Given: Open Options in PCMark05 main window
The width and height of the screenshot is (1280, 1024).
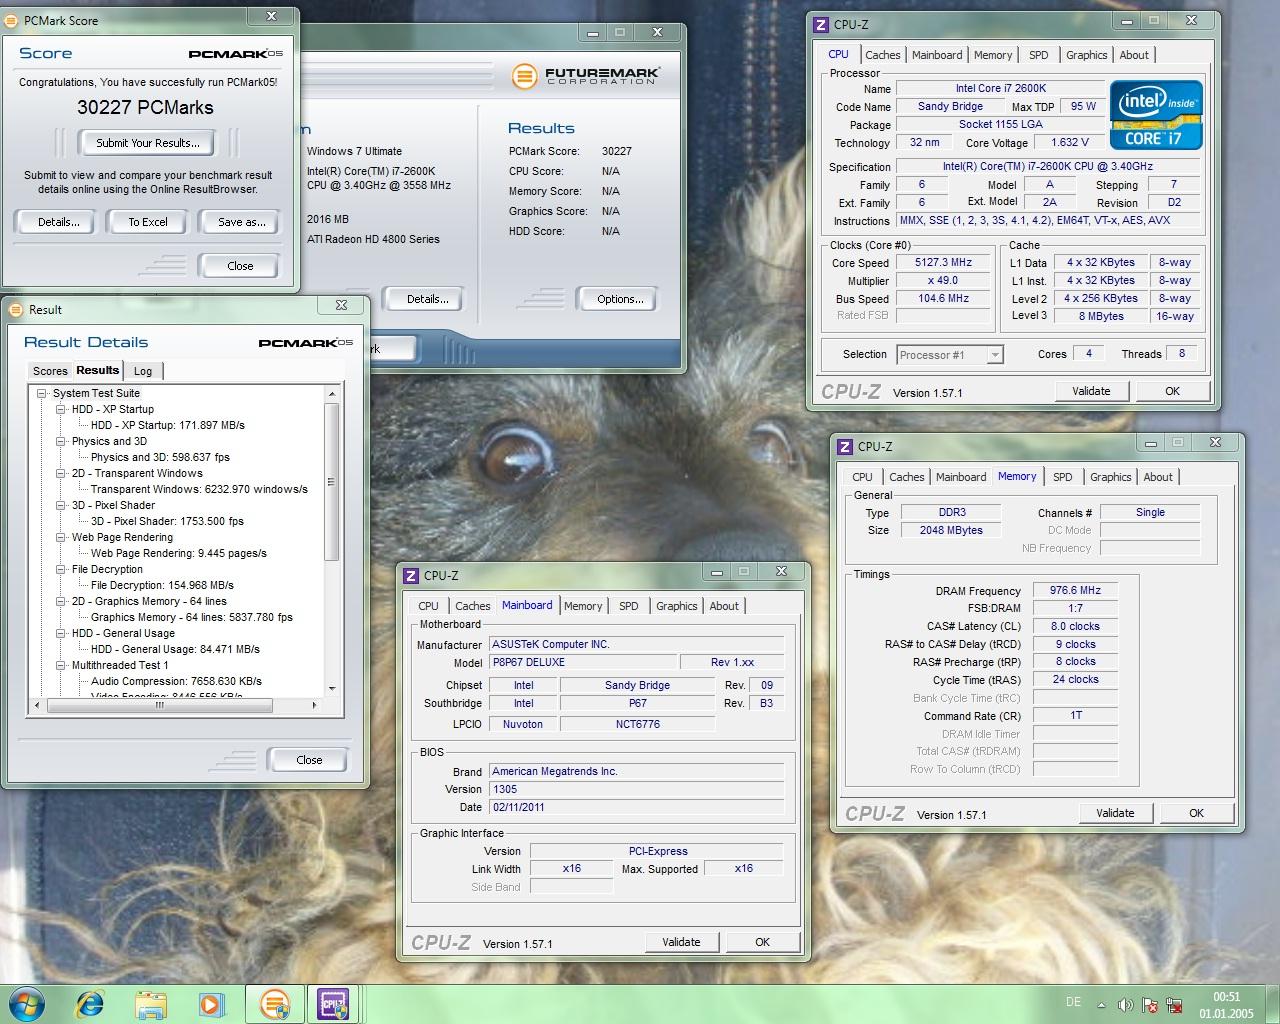Looking at the screenshot, I should tap(619, 299).
